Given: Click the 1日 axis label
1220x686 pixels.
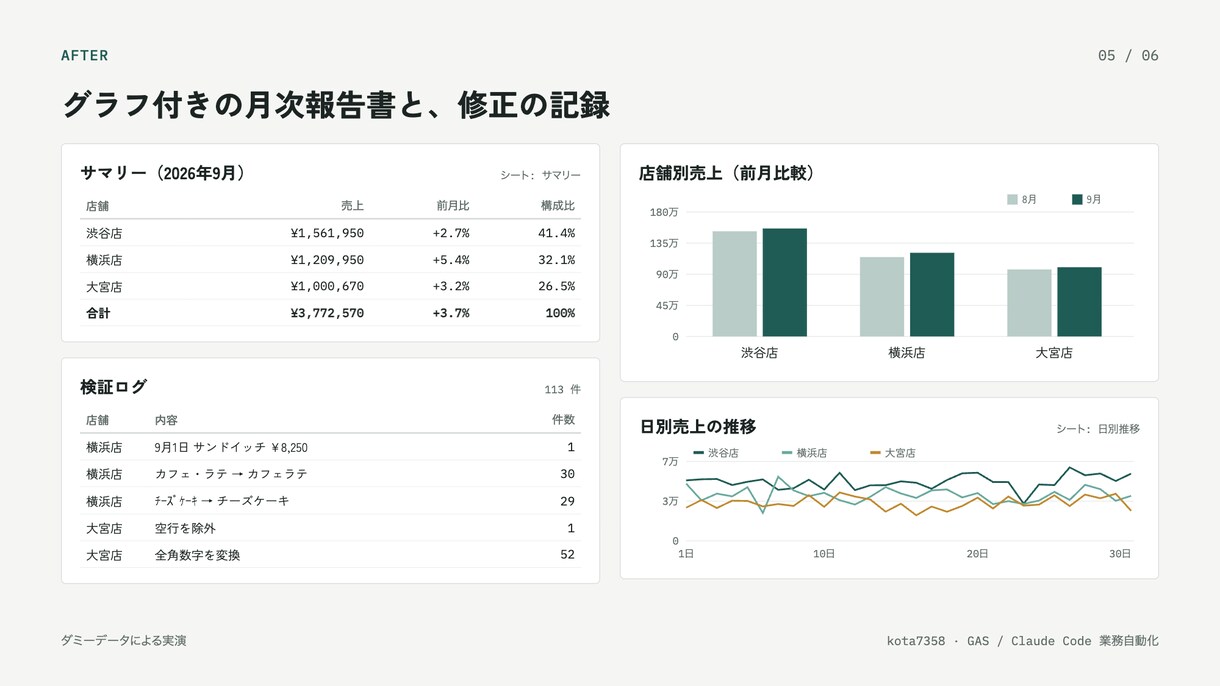Looking at the screenshot, I should [x=686, y=554].
